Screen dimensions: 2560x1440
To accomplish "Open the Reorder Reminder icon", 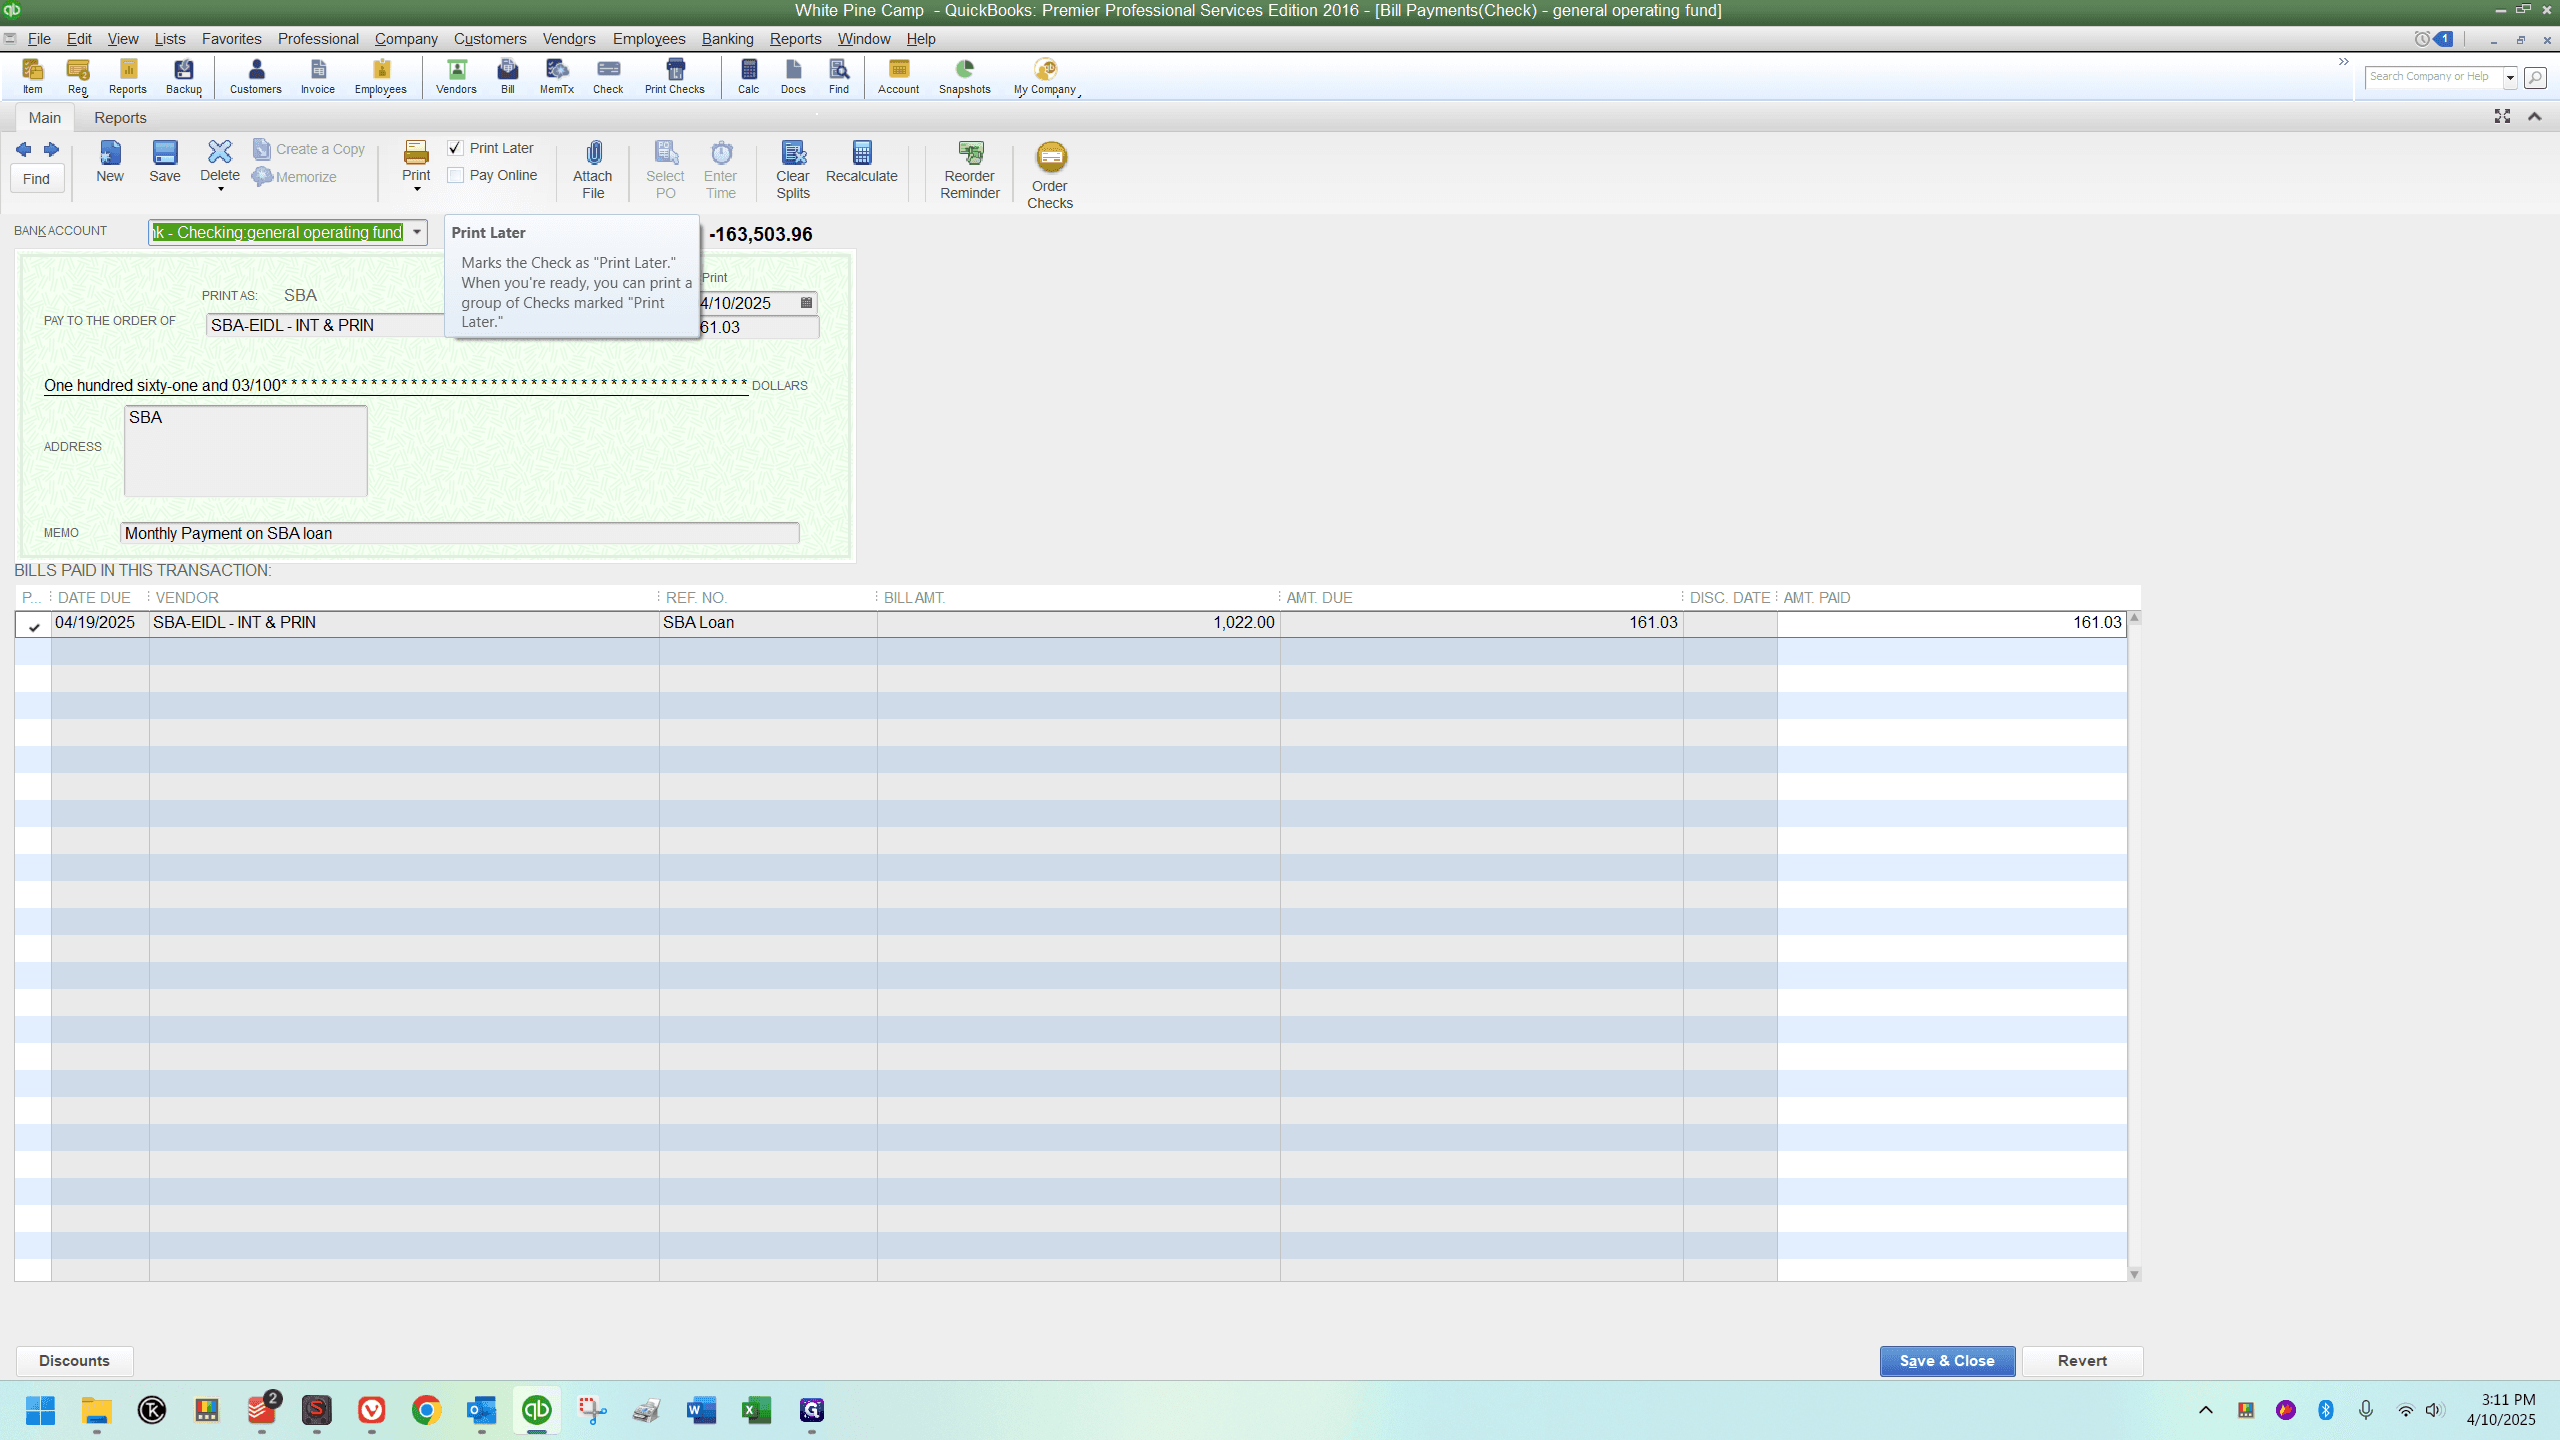I will point(970,170).
